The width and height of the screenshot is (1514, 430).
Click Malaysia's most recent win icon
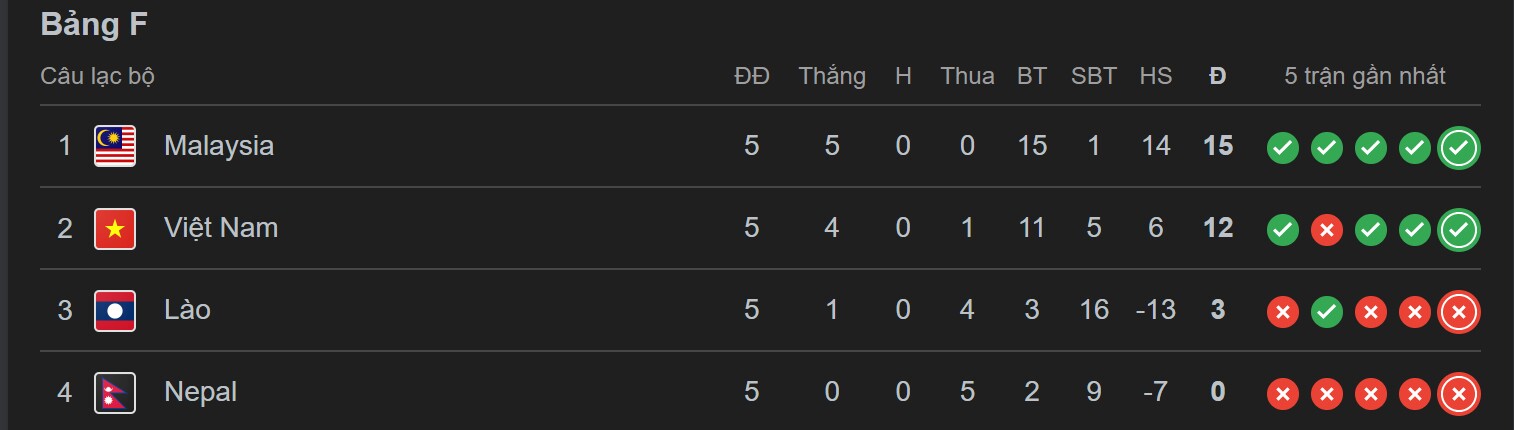(1458, 148)
